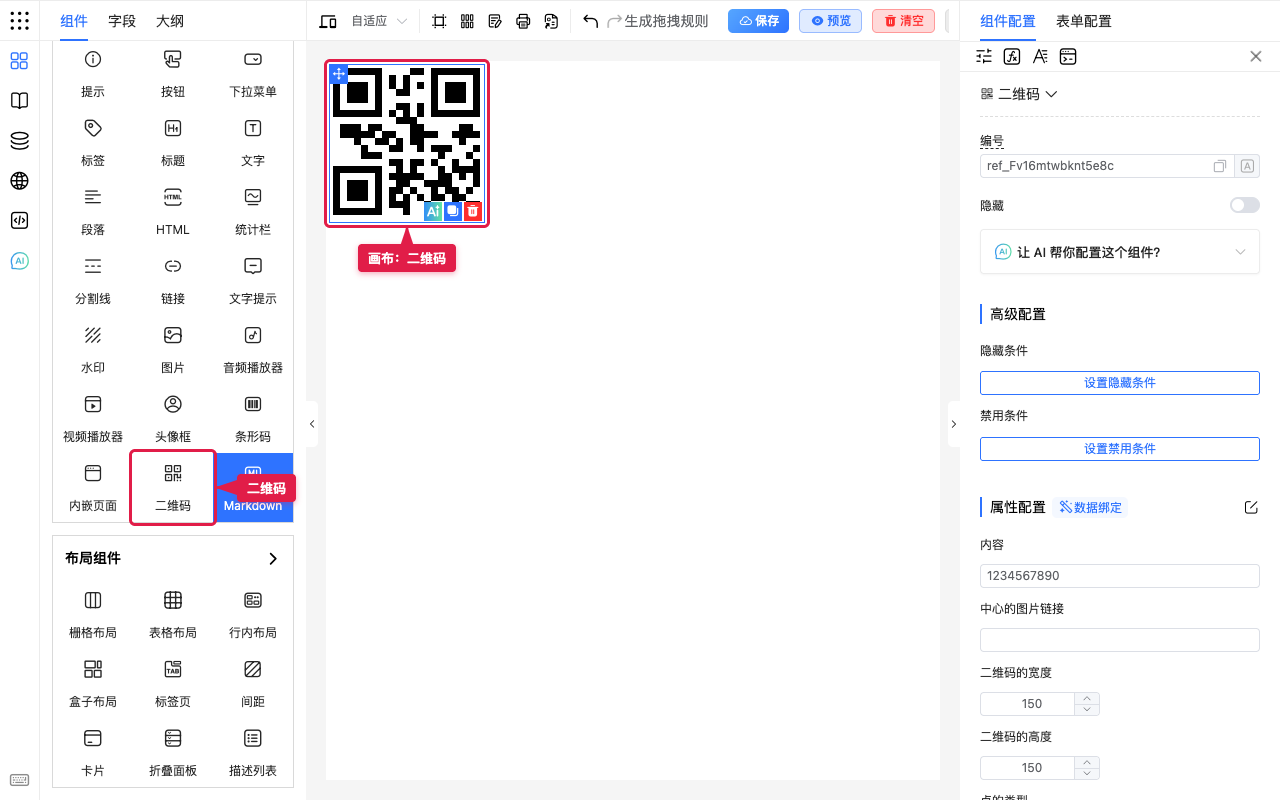This screenshot has height=800, width=1280.
Task: Copy the component ref ID
Action: (1220, 166)
